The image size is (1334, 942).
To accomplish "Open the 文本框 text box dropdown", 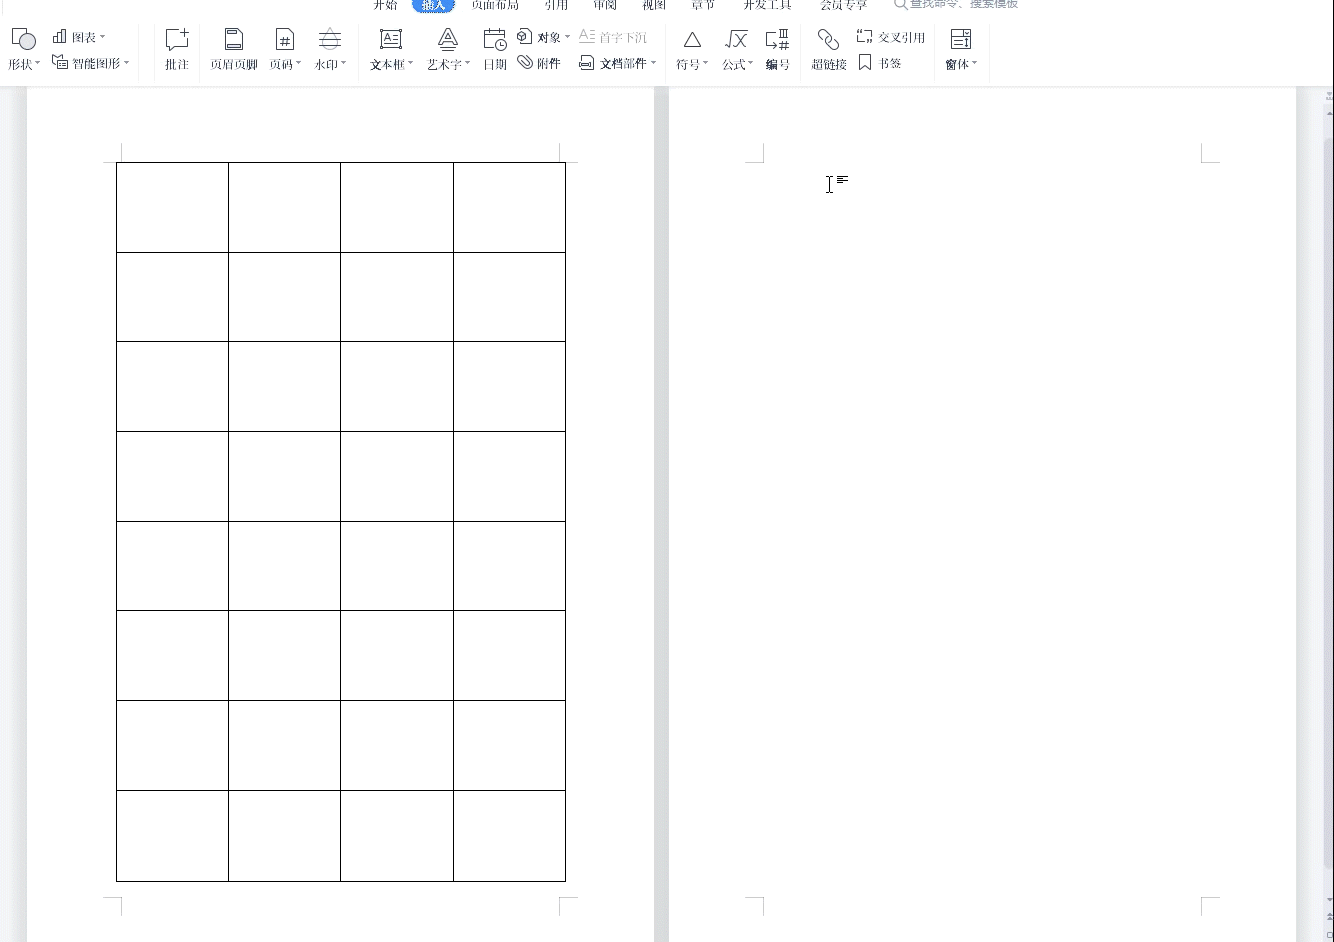I will pos(391,64).
